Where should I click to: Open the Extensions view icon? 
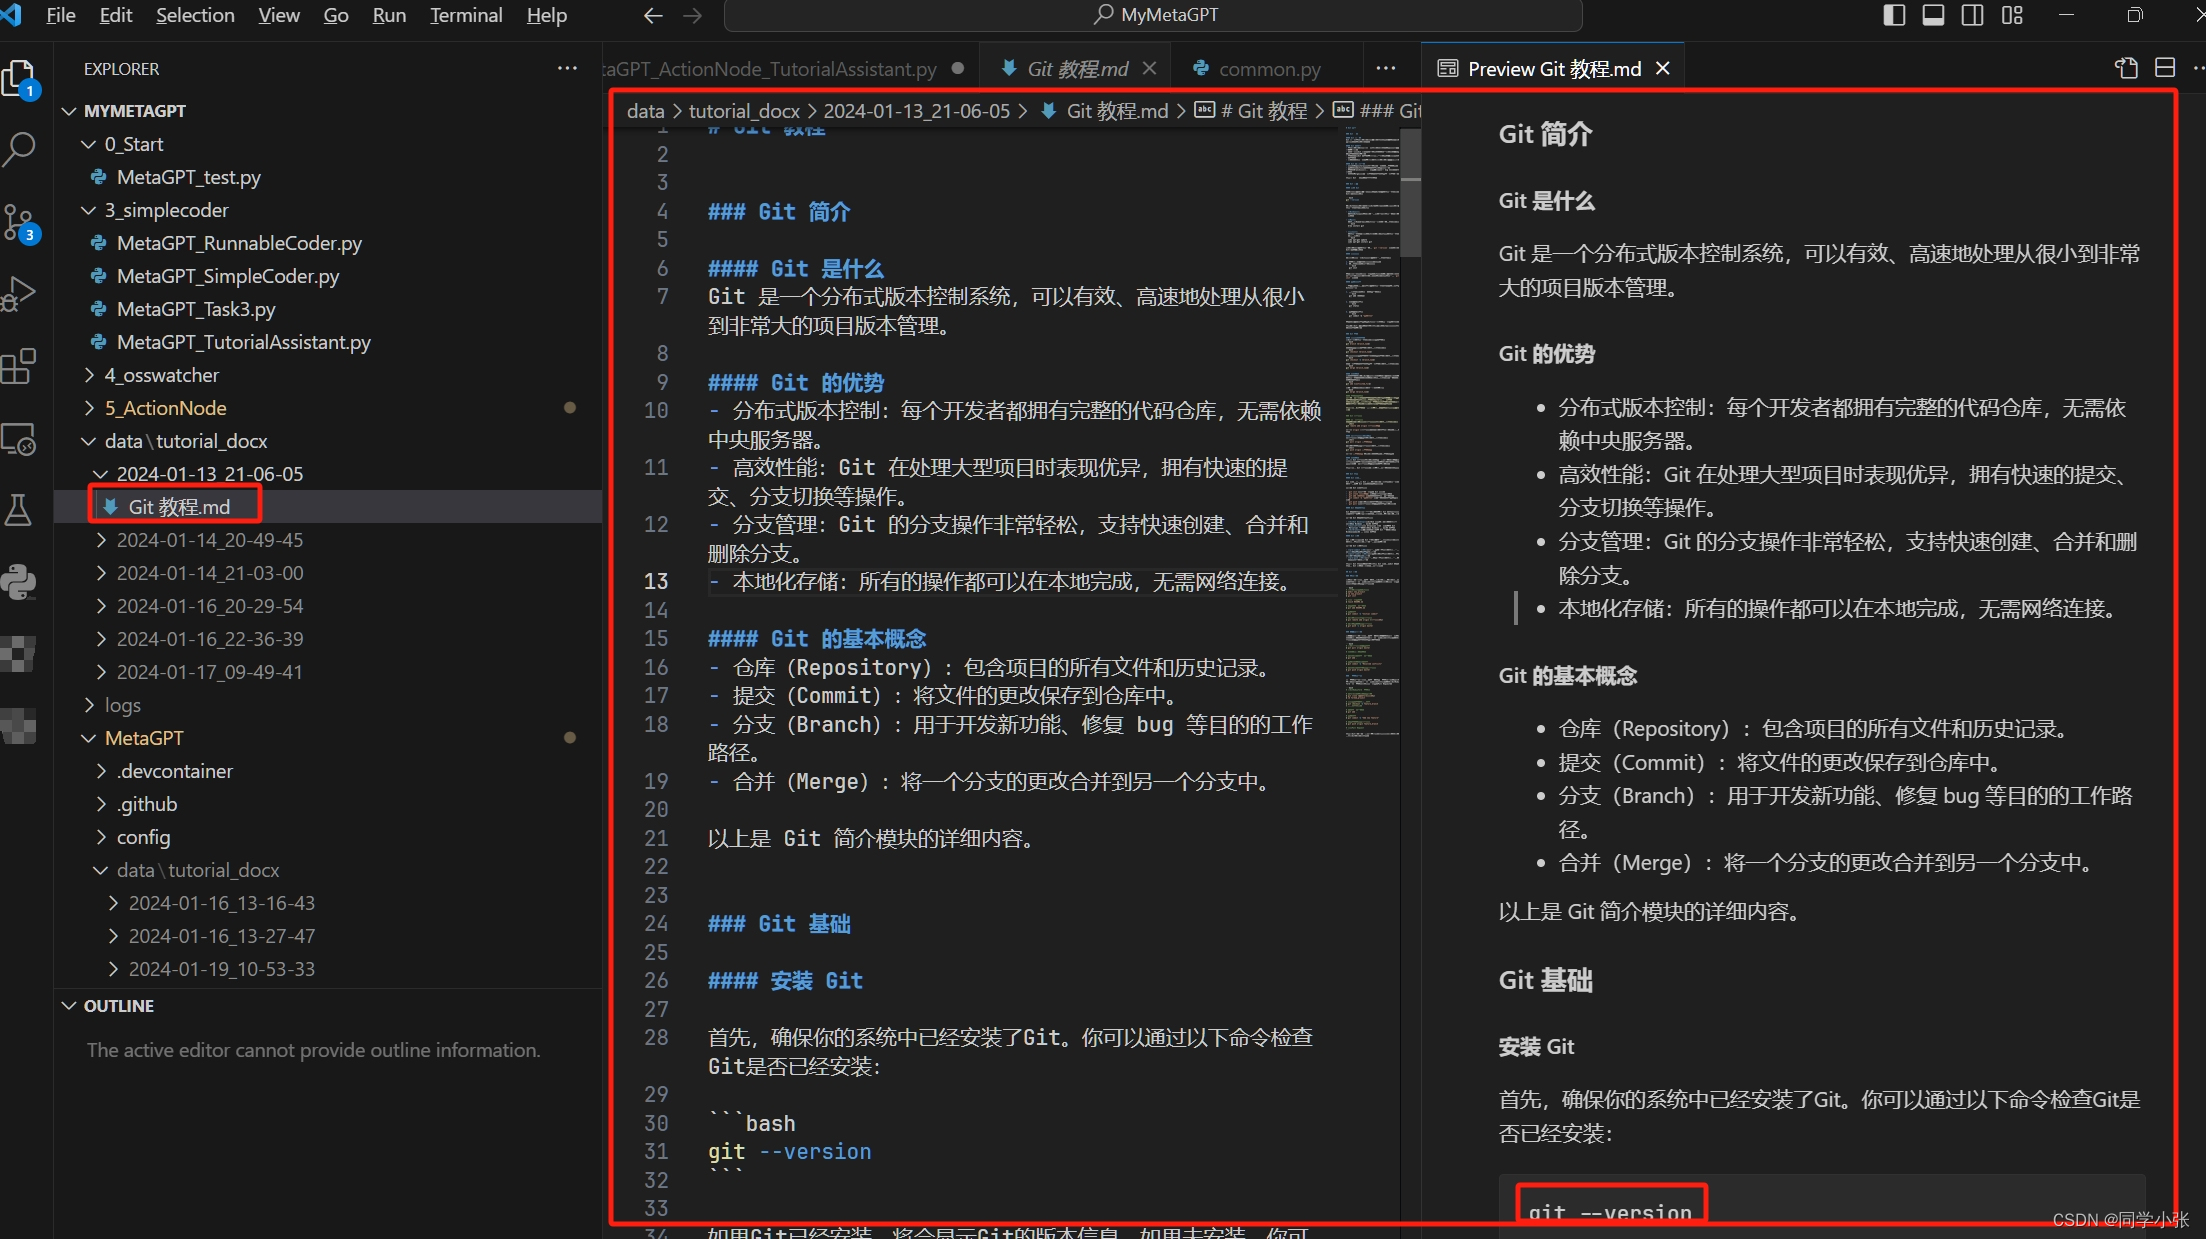coord(19,366)
